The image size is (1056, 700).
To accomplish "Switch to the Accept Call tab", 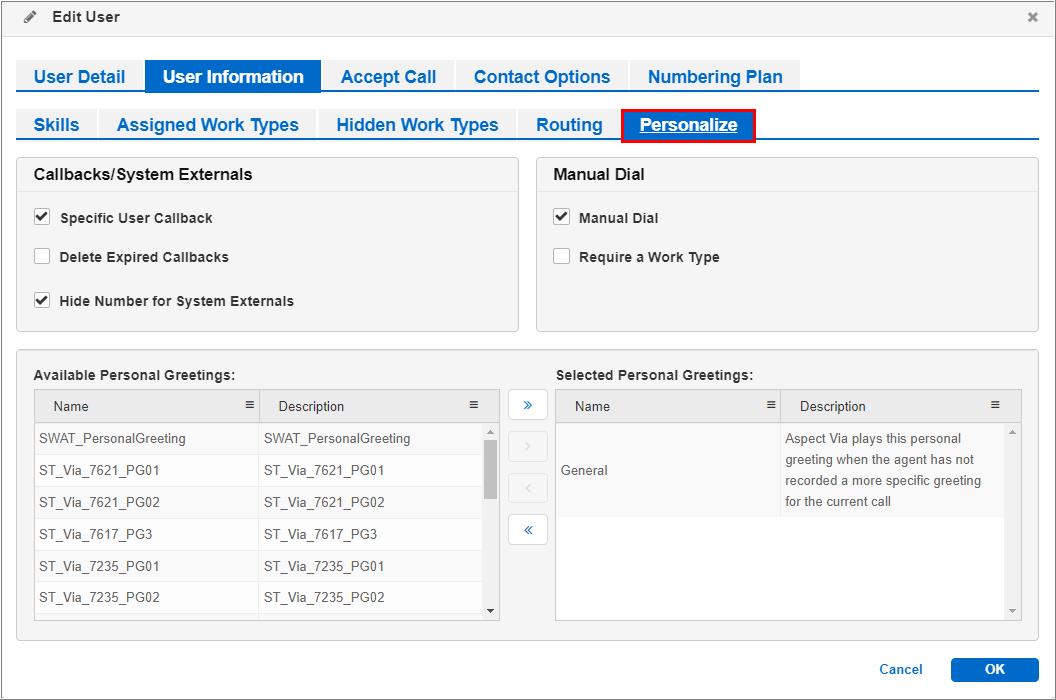I will coord(388,76).
